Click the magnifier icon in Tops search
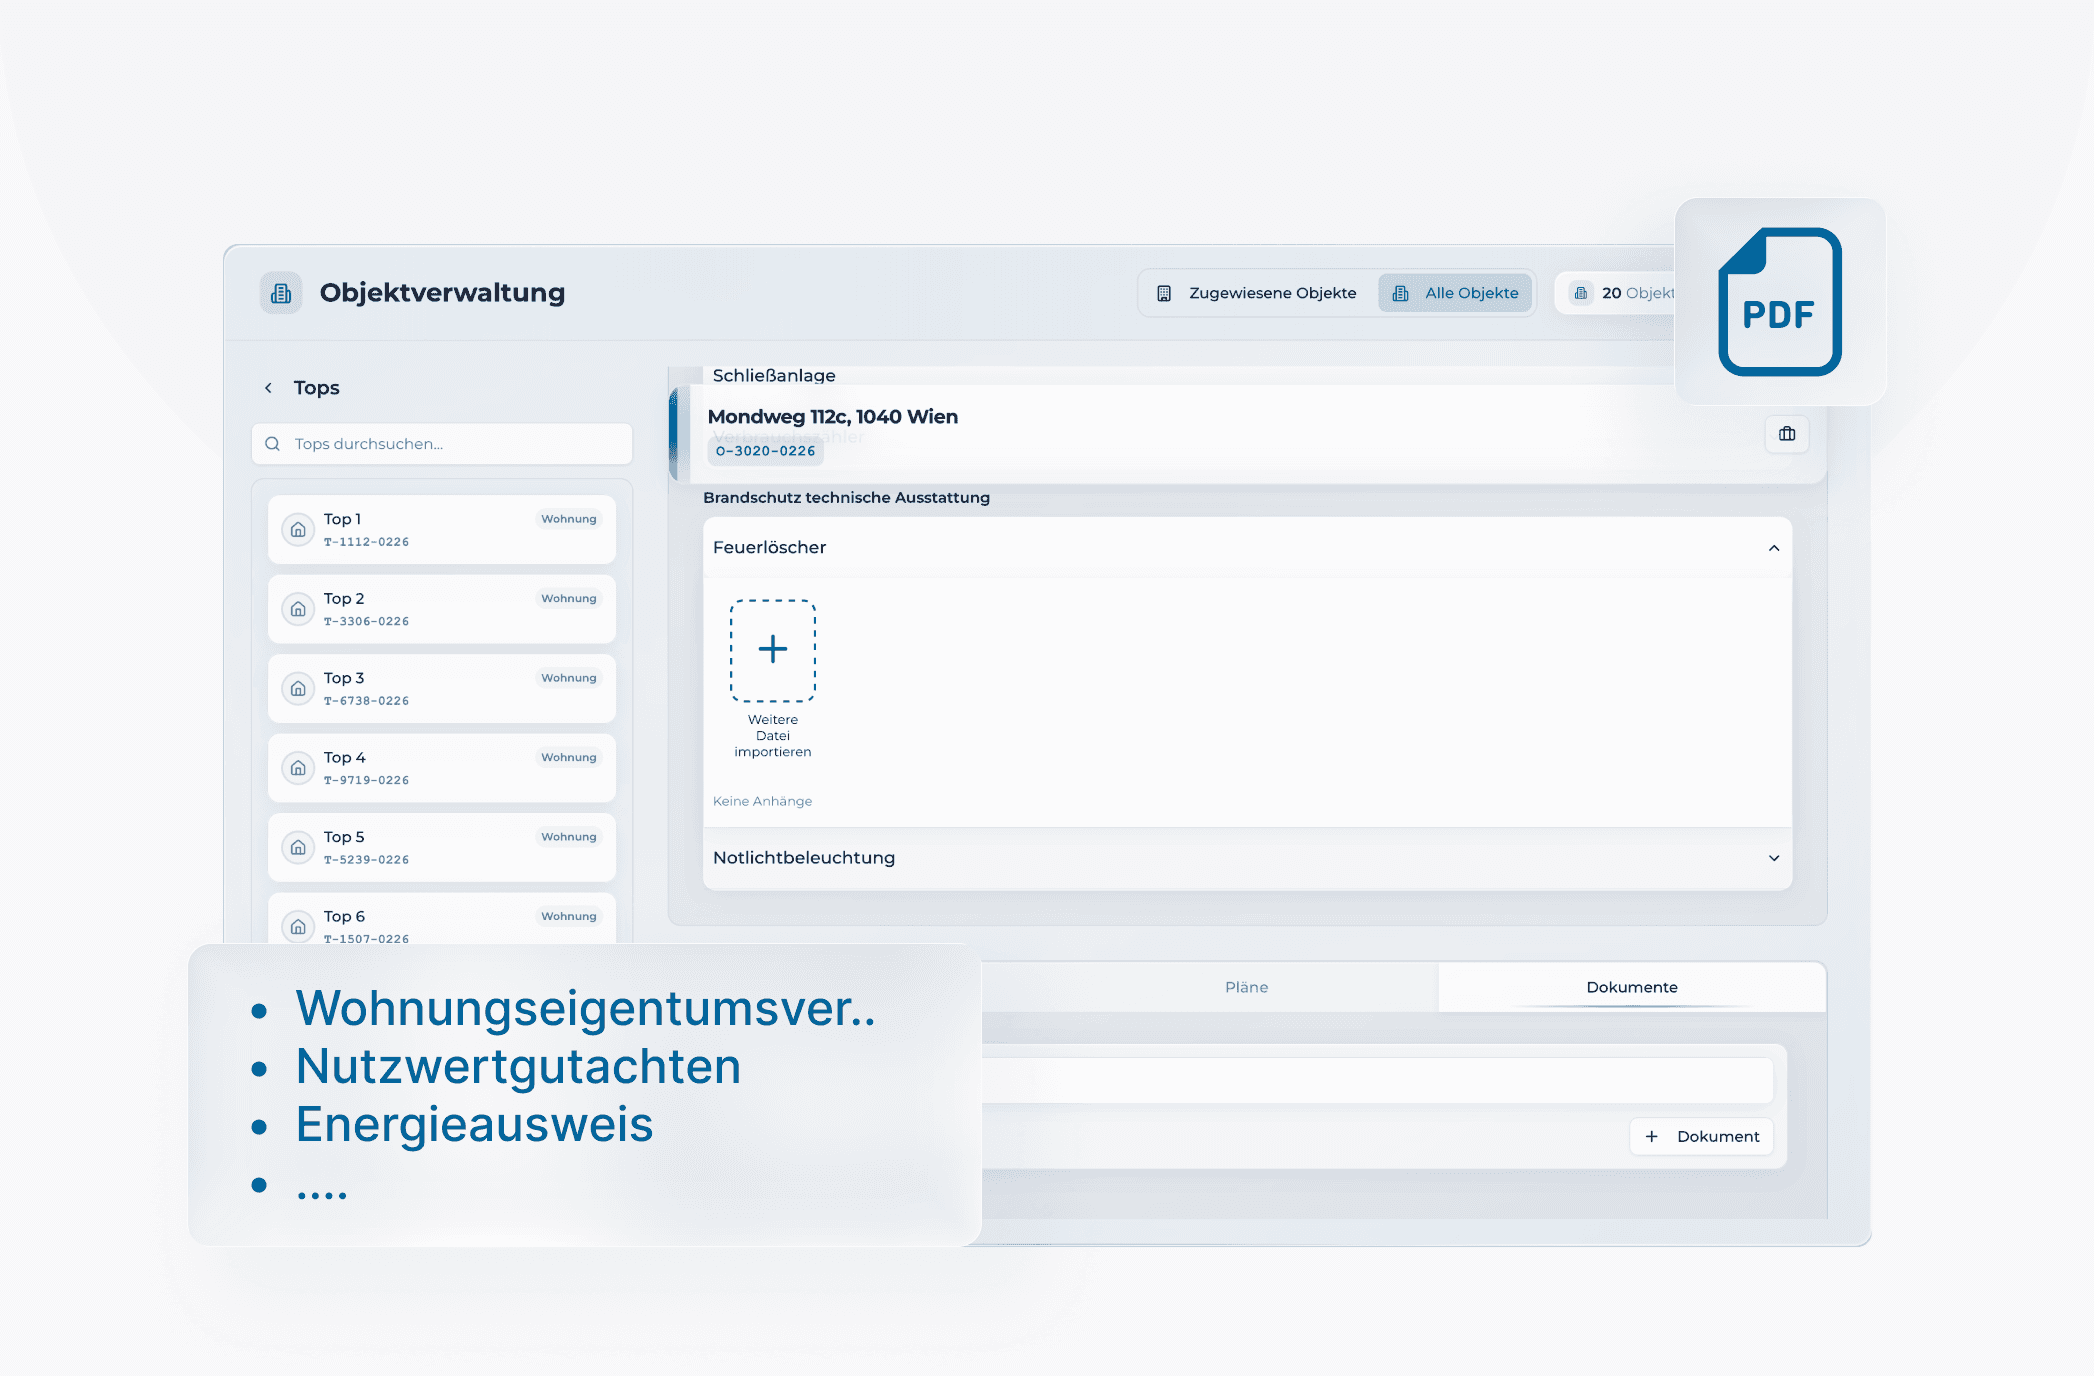Image resolution: width=2094 pixels, height=1376 pixels. click(x=272, y=444)
